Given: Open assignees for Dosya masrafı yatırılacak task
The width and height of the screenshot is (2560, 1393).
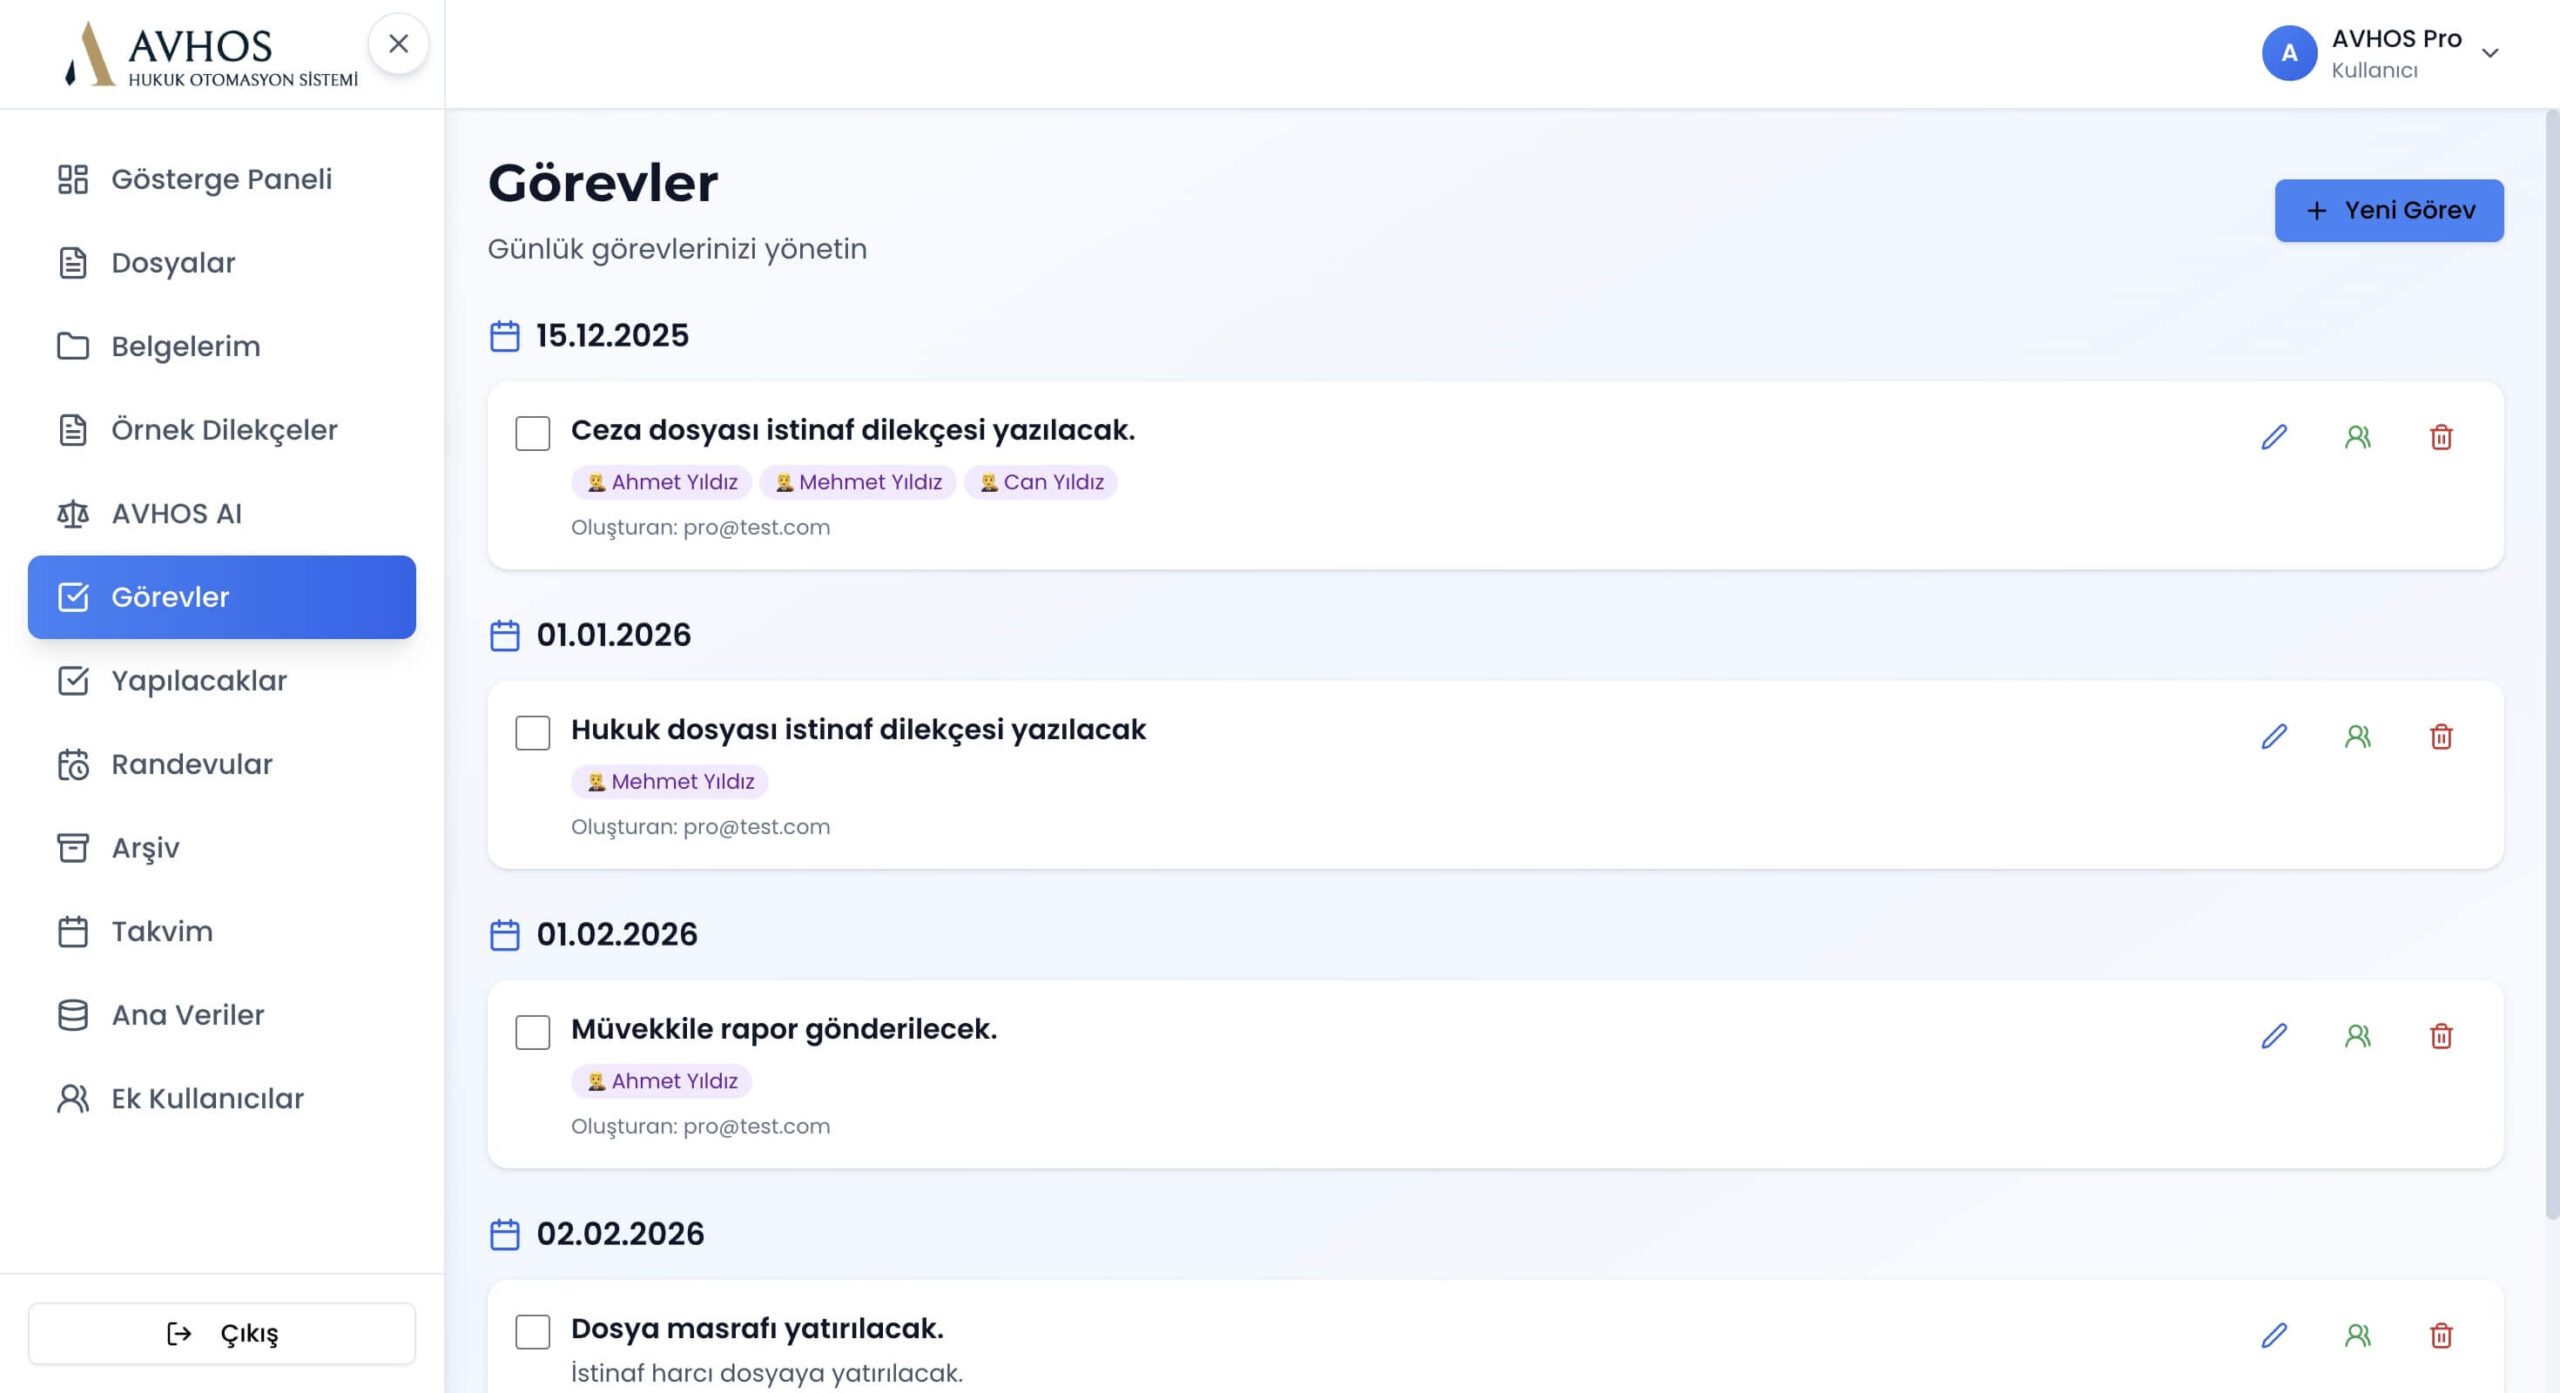Looking at the screenshot, I should click(x=2357, y=1335).
